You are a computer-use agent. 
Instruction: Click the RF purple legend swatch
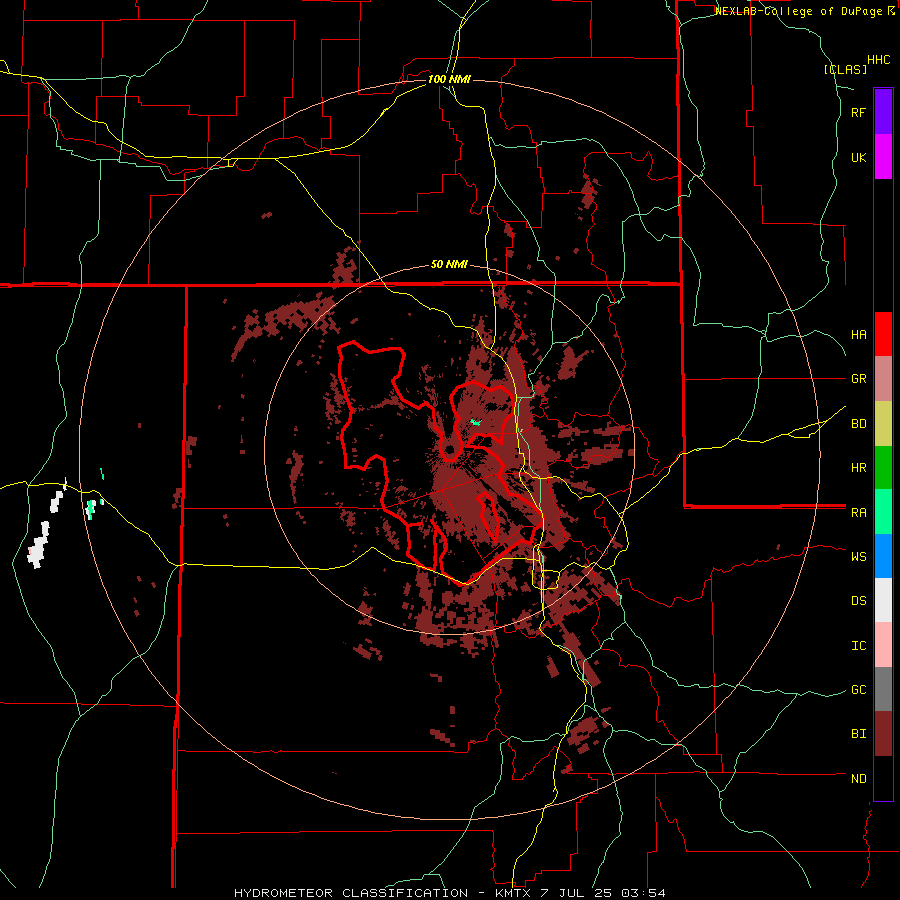click(x=883, y=112)
